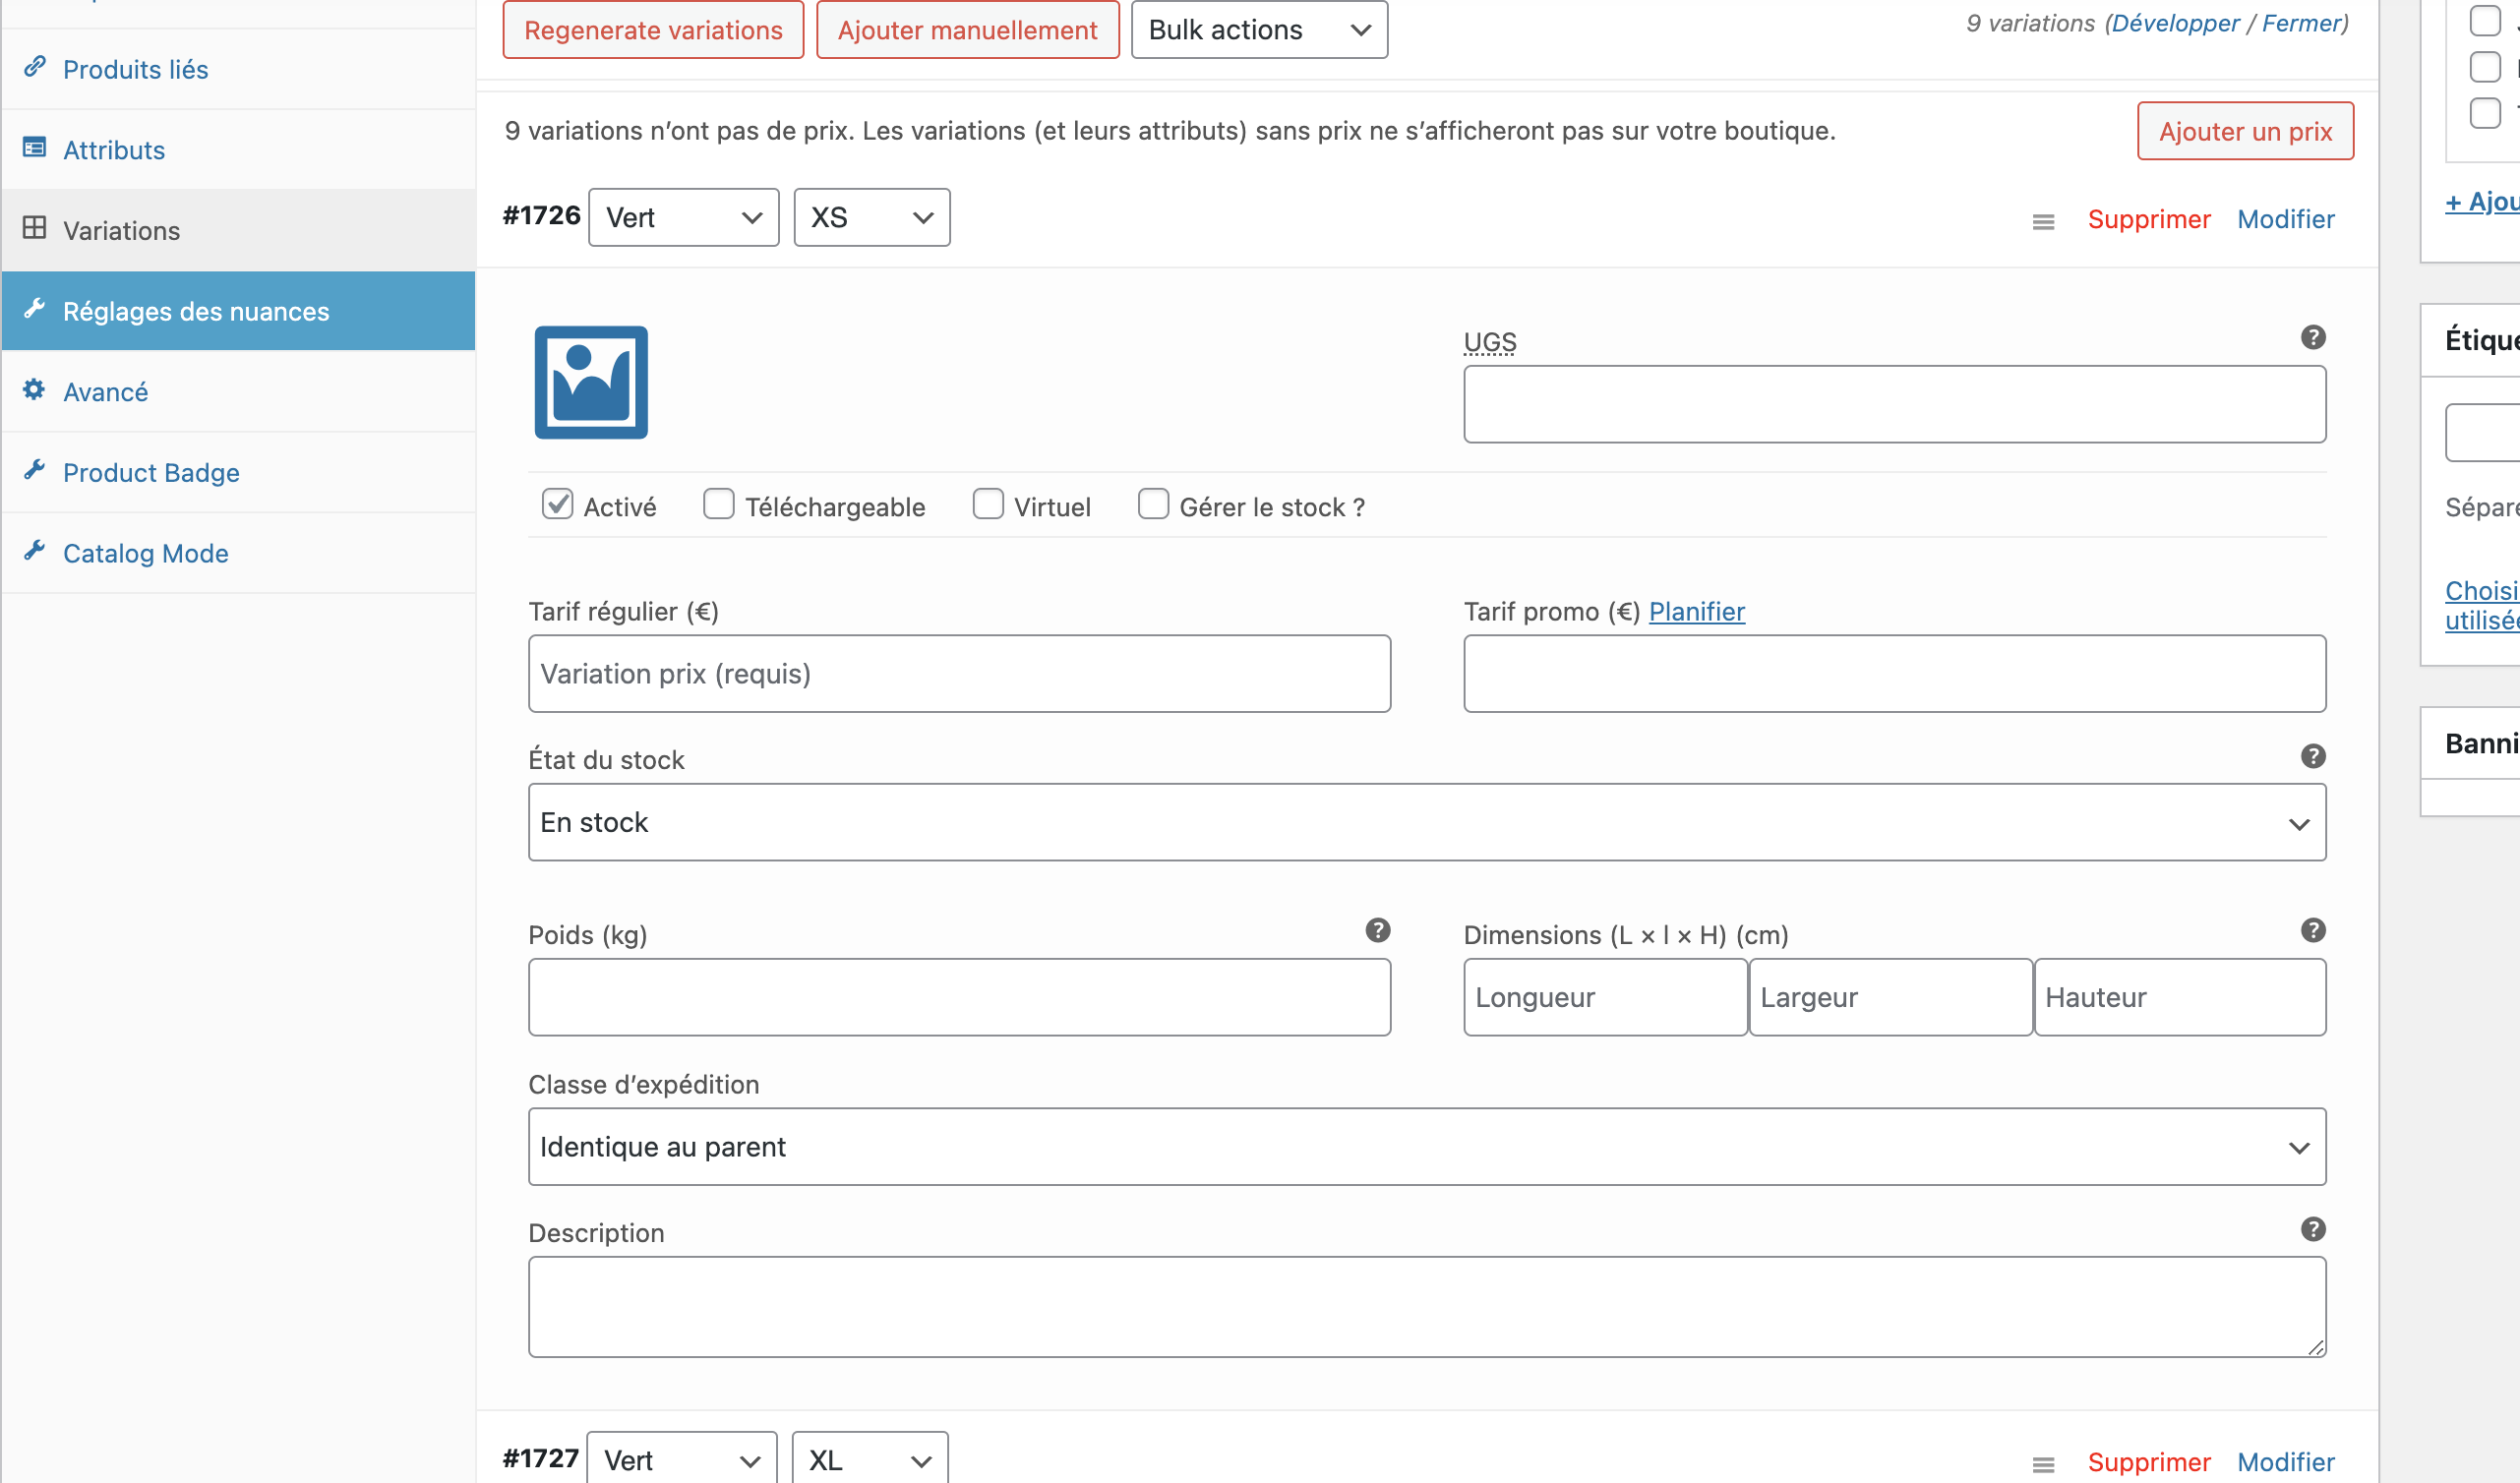
Task: Click help icon next to État du stock
Action: point(2312,756)
